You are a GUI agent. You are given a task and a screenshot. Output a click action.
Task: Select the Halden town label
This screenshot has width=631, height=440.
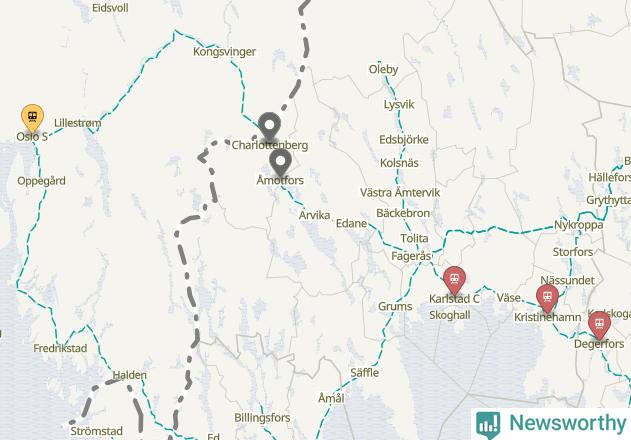[x=129, y=375]
